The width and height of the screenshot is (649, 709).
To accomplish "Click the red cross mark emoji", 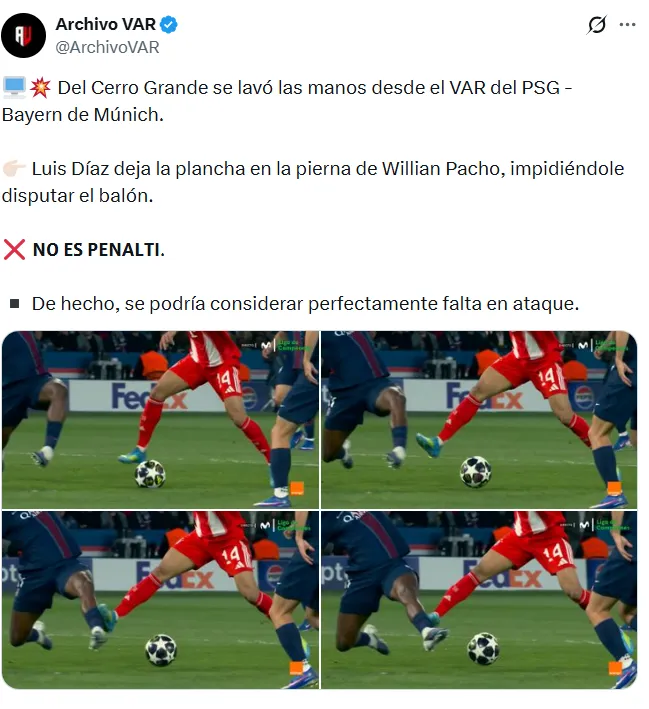I will pos(14,250).
